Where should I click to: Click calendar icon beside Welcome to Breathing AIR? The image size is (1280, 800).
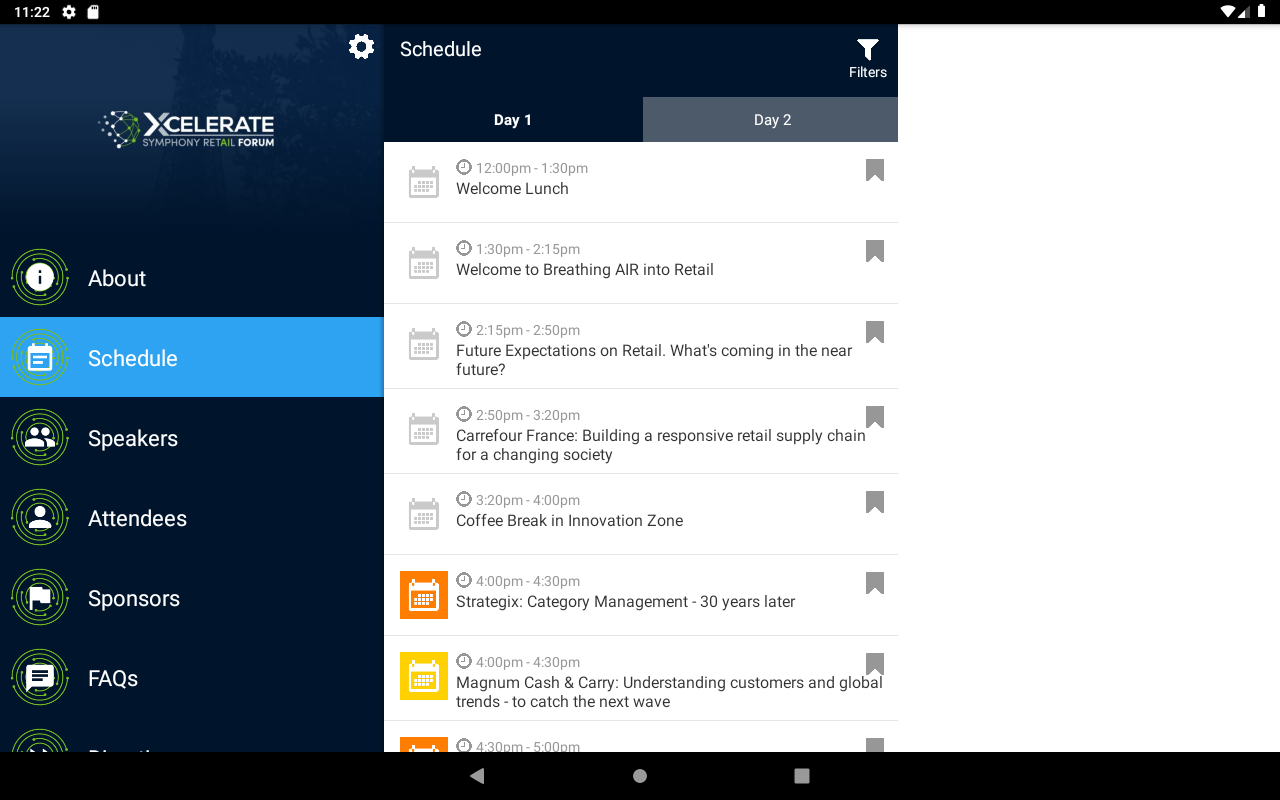[x=424, y=263]
